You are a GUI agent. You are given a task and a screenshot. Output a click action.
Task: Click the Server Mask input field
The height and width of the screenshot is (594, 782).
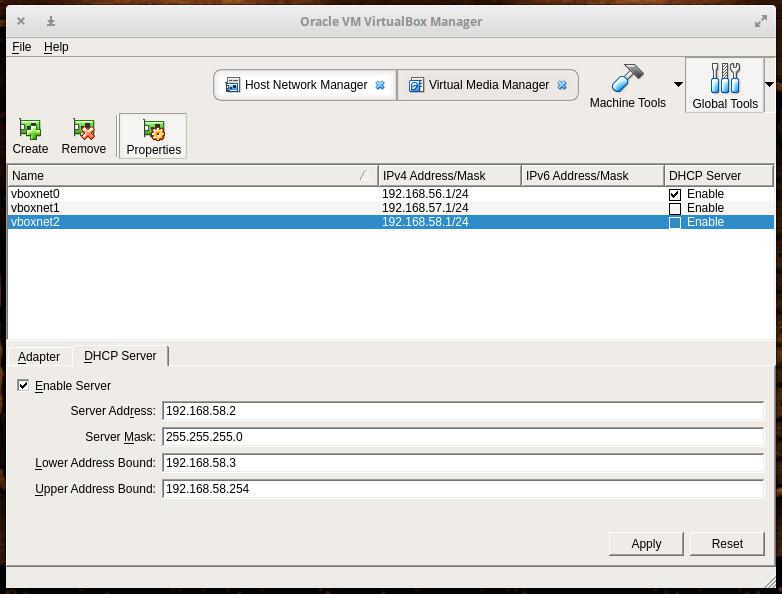[x=463, y=437]
